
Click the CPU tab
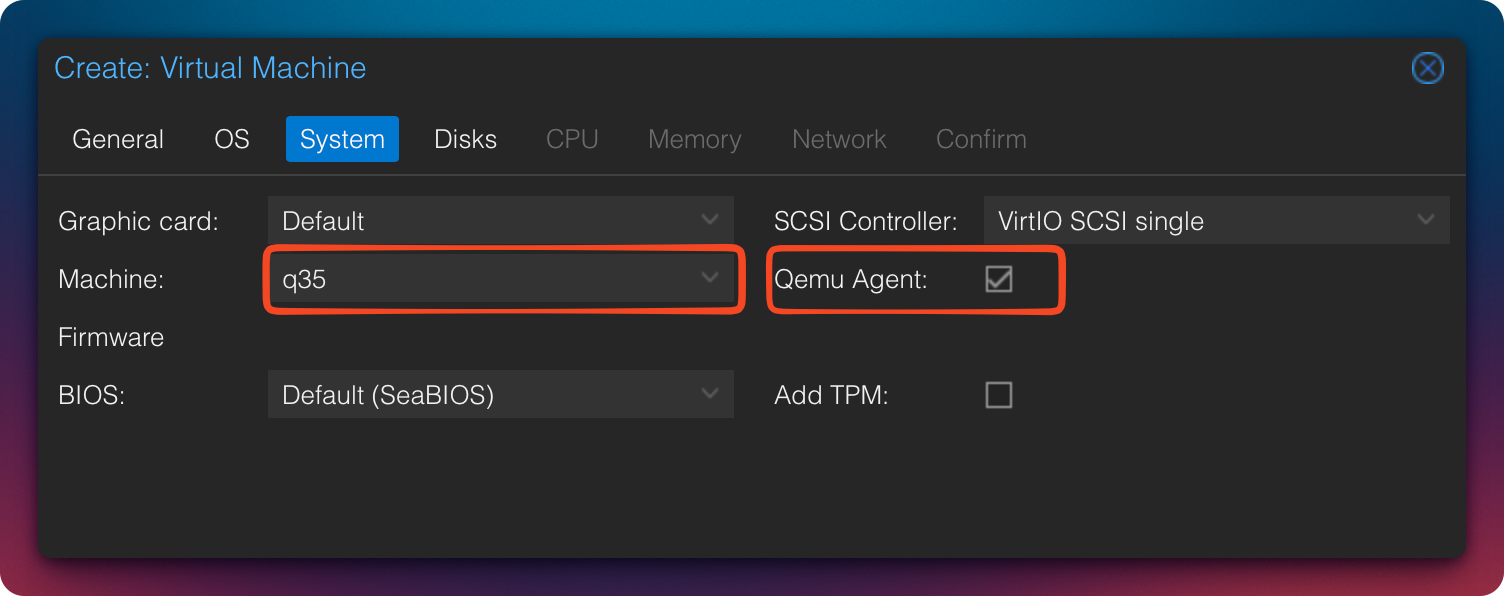click(572, 139)
